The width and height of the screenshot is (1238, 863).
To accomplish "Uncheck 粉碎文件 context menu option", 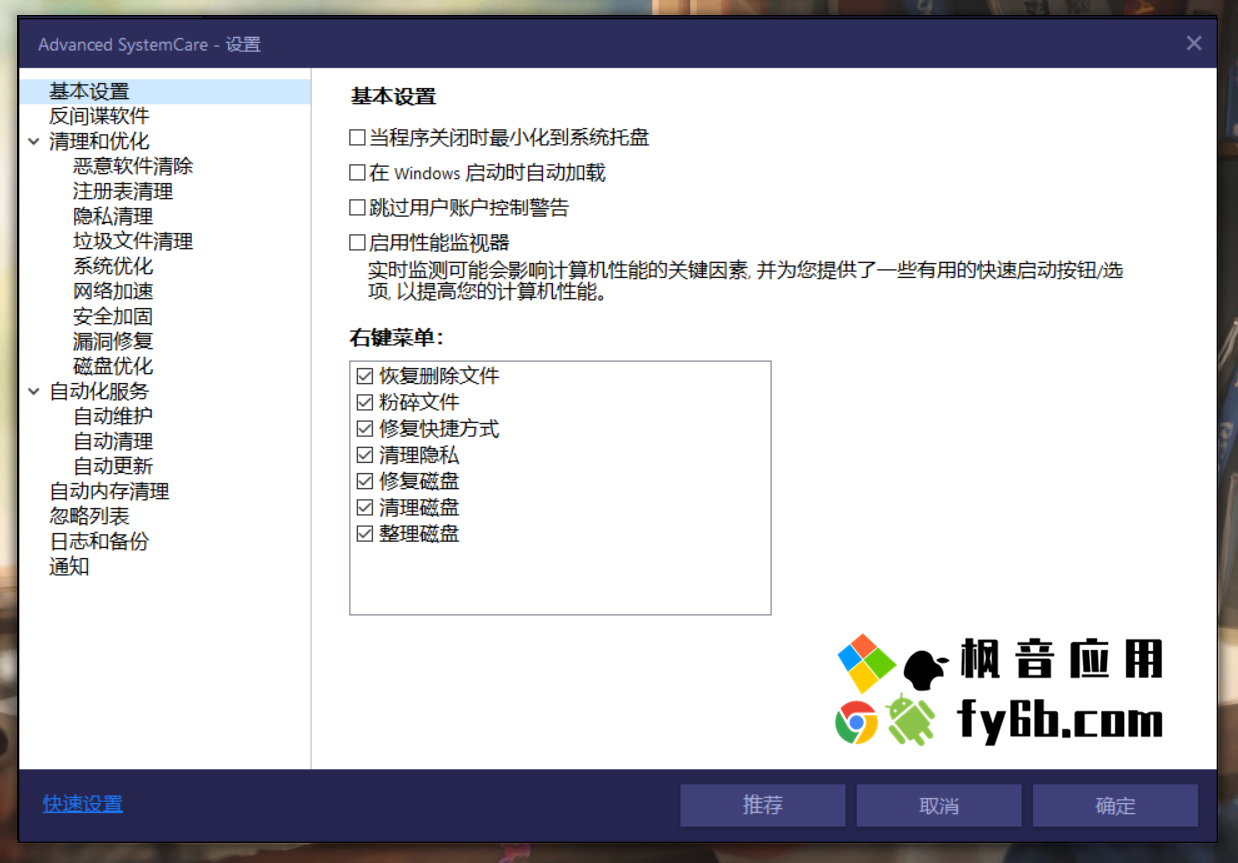I will 364,403.
